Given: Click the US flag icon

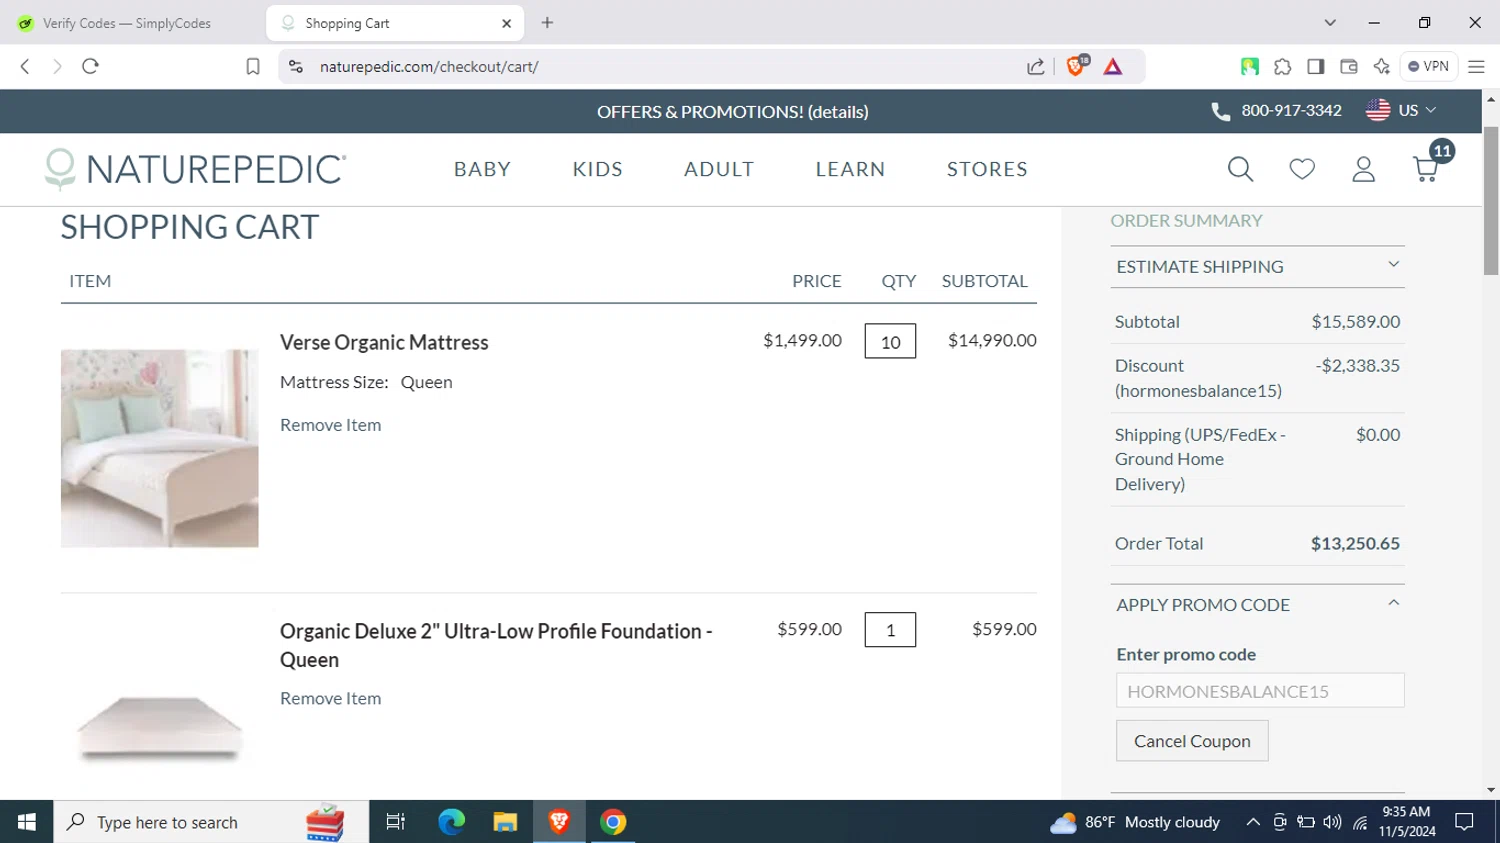Looking at the screenshot, I should point(1378,110).
